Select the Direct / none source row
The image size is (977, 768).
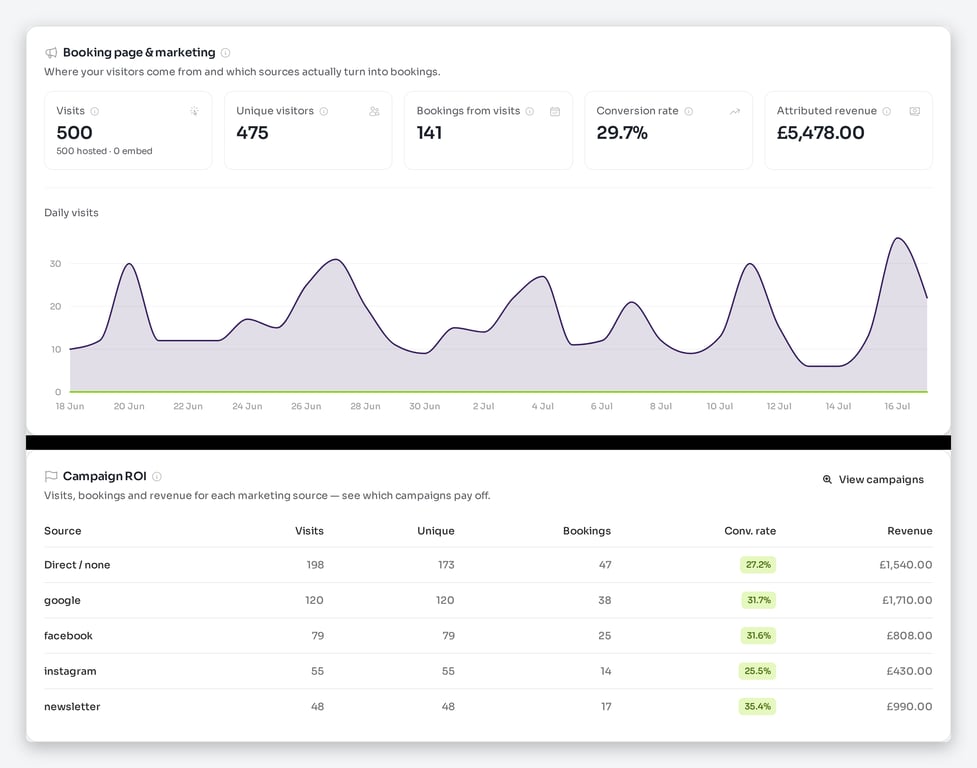point(488,565)
